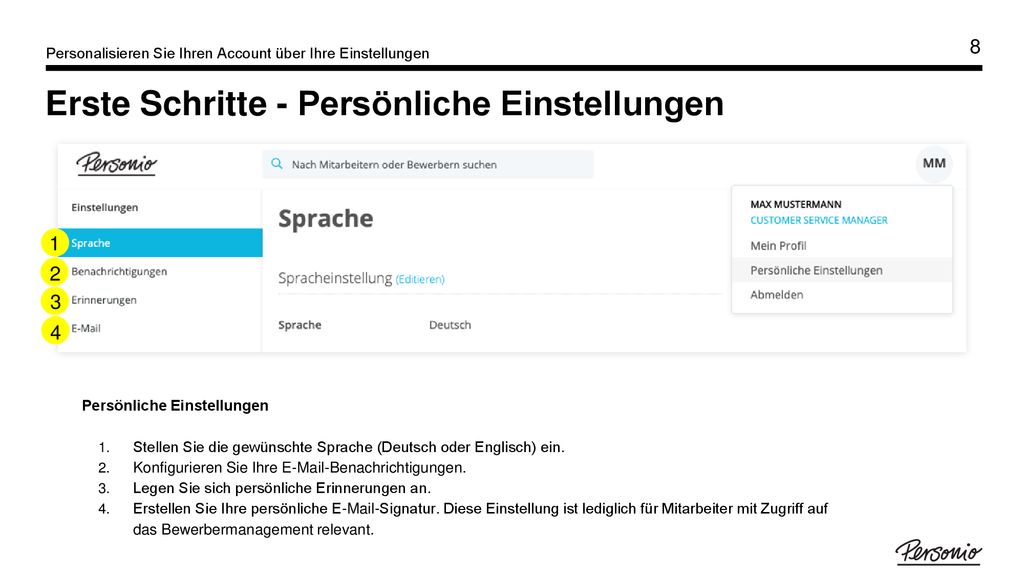Viewport: 1024px width, 576px height.
Task: Click the Personio logo at slide bottom
Action: [938, 552]
